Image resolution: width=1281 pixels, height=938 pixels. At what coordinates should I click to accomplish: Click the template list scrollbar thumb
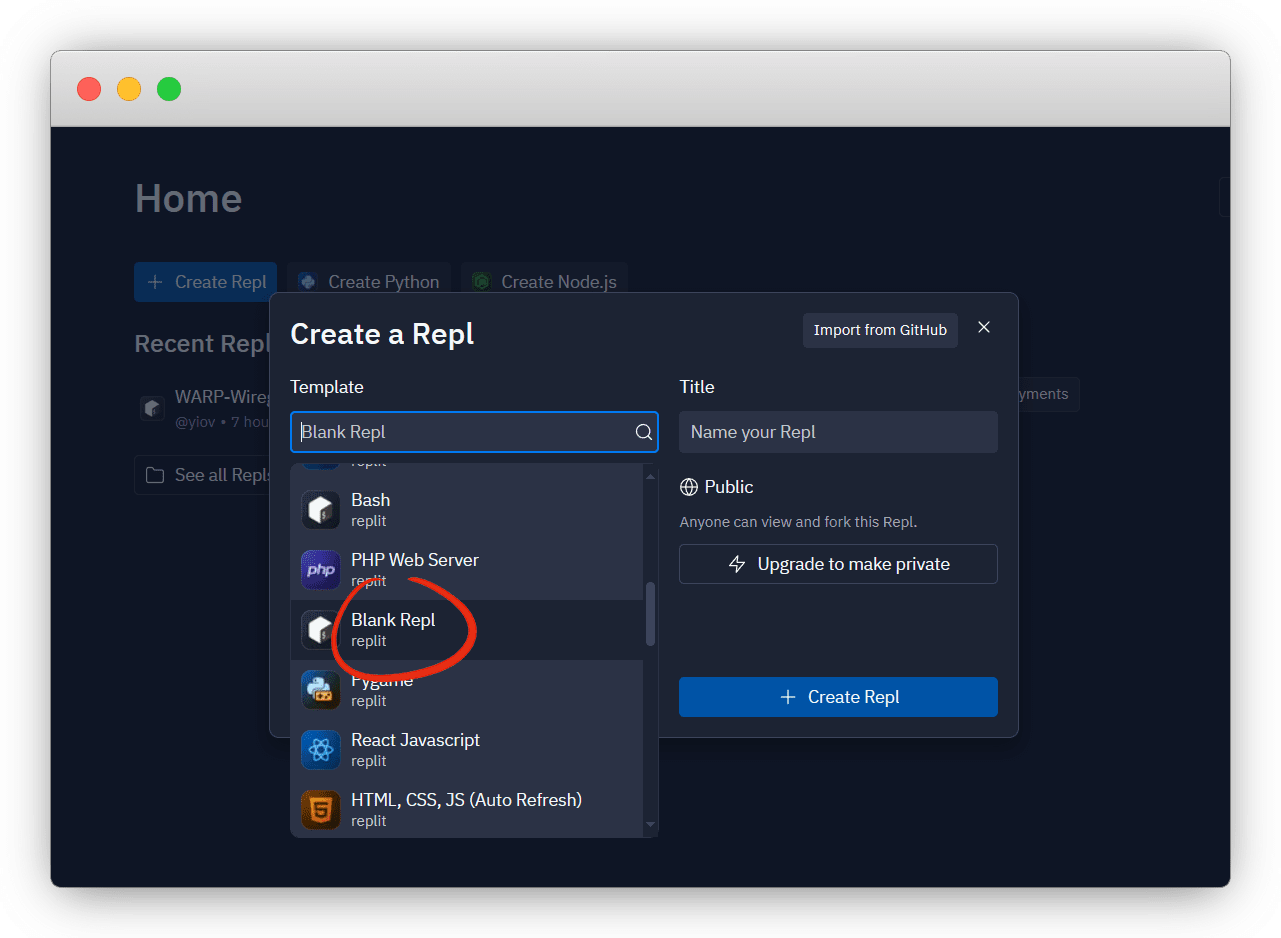click(651, 613)
